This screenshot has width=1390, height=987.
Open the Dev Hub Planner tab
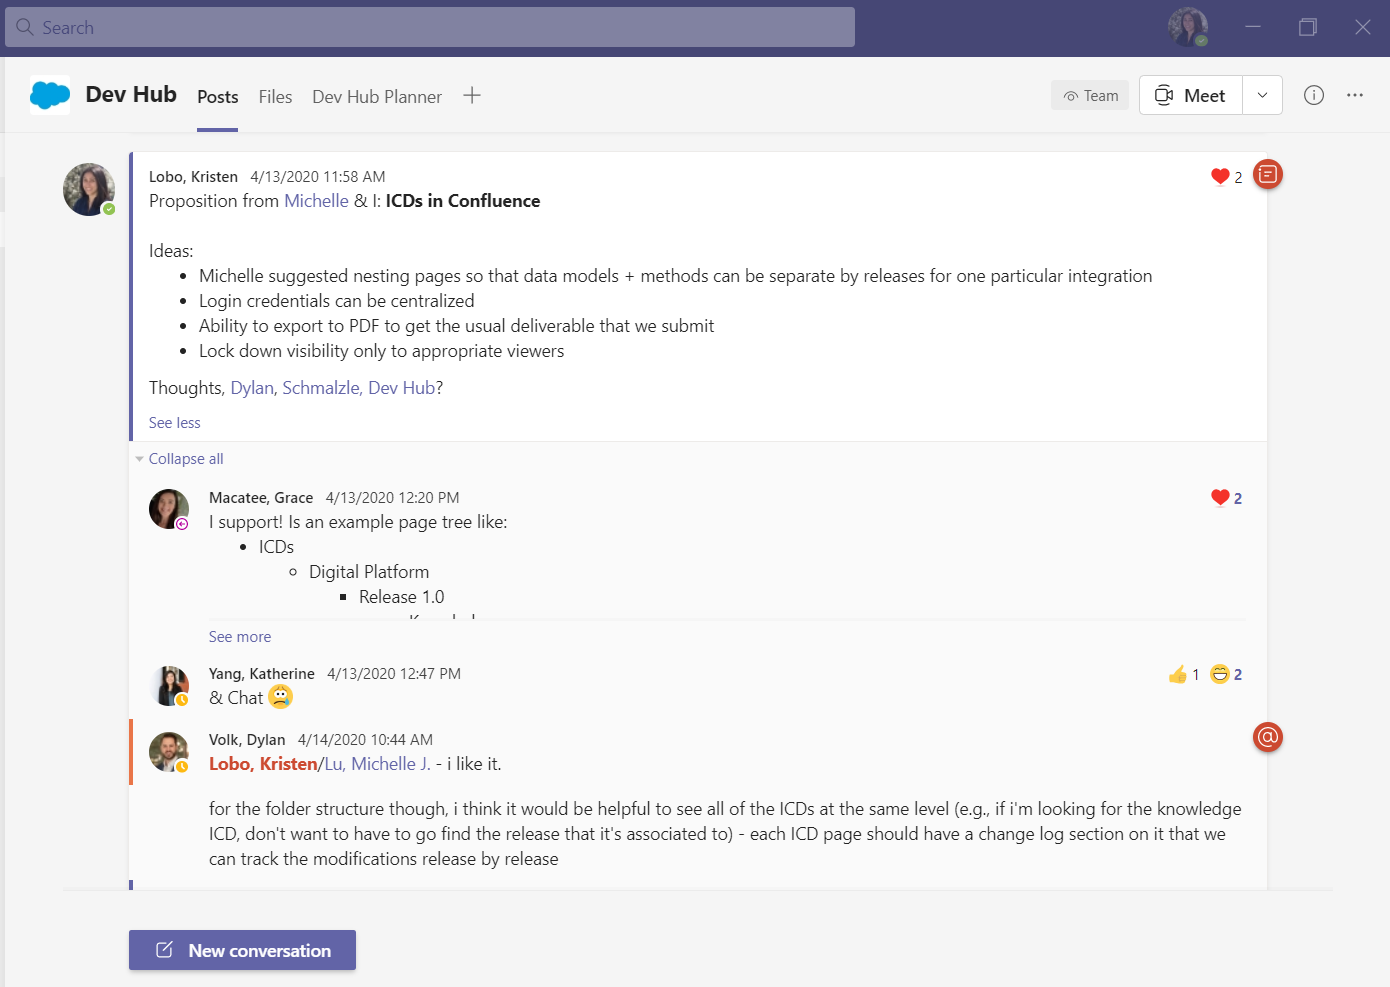point(377,97)
